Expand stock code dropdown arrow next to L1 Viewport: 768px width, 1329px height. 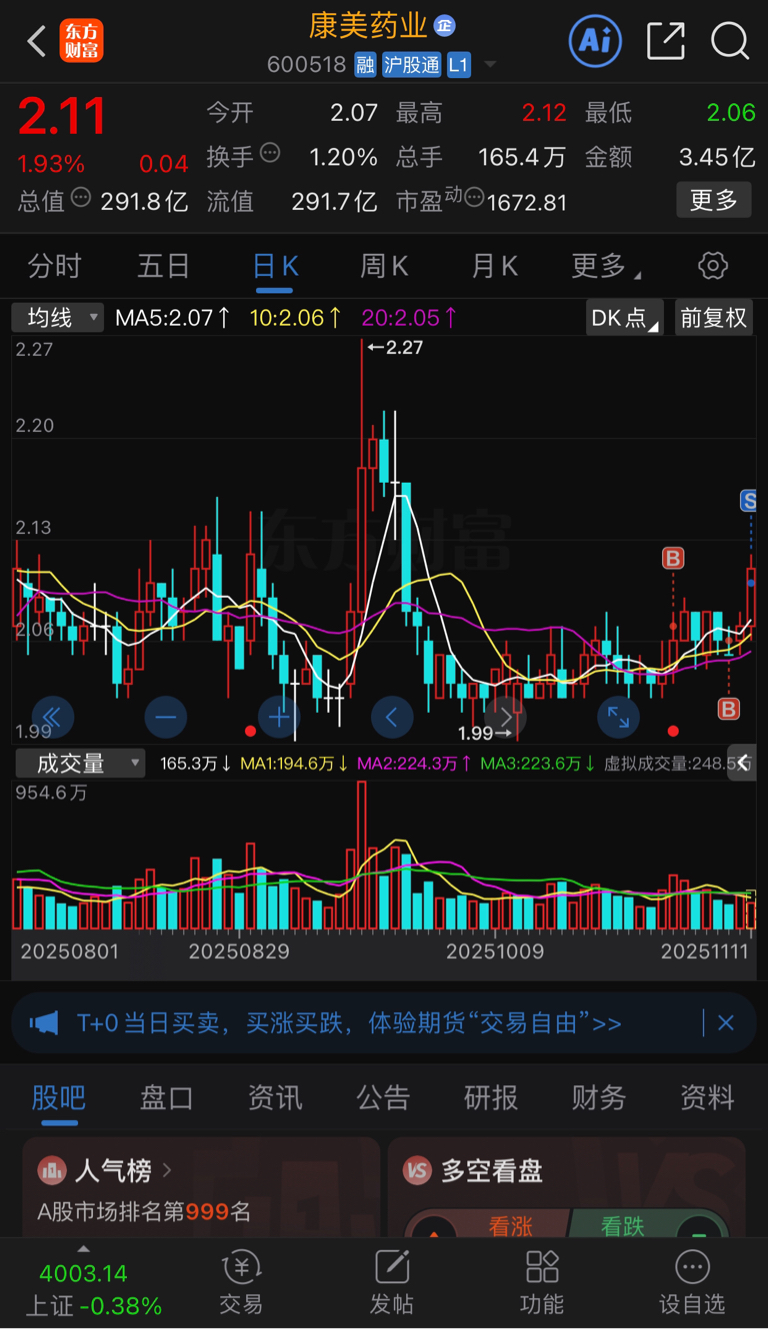[490, 65]
